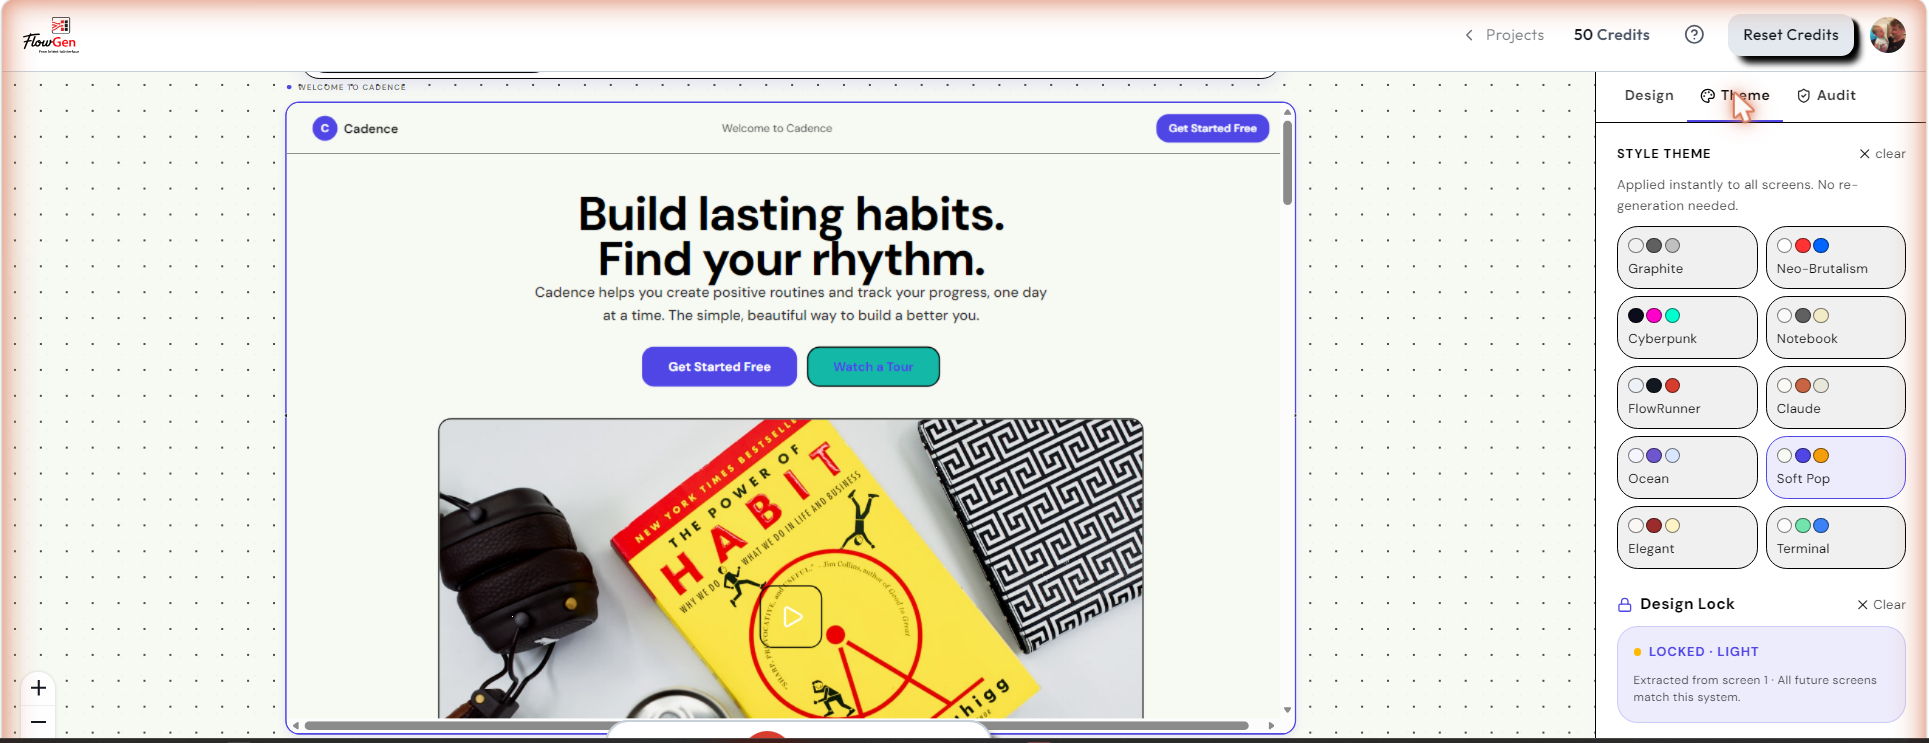
Task: Click the Cadence brand name in preview
Action: [371, 129]
